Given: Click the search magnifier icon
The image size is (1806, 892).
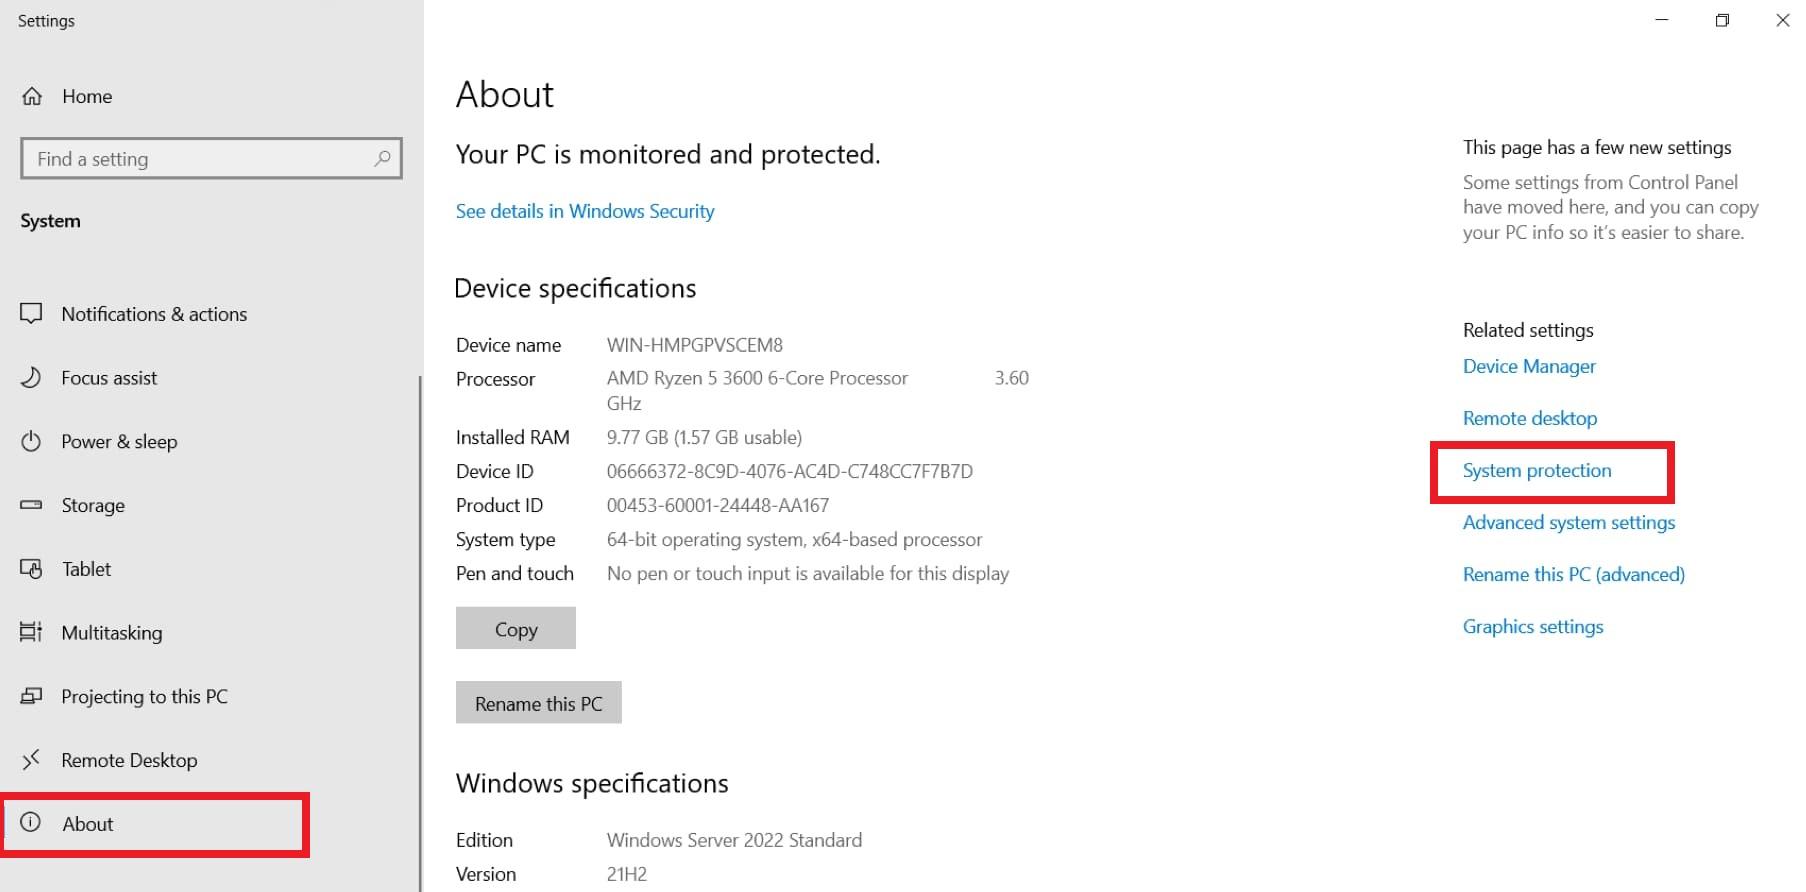Looking at the screenshot, I should 382,158.
